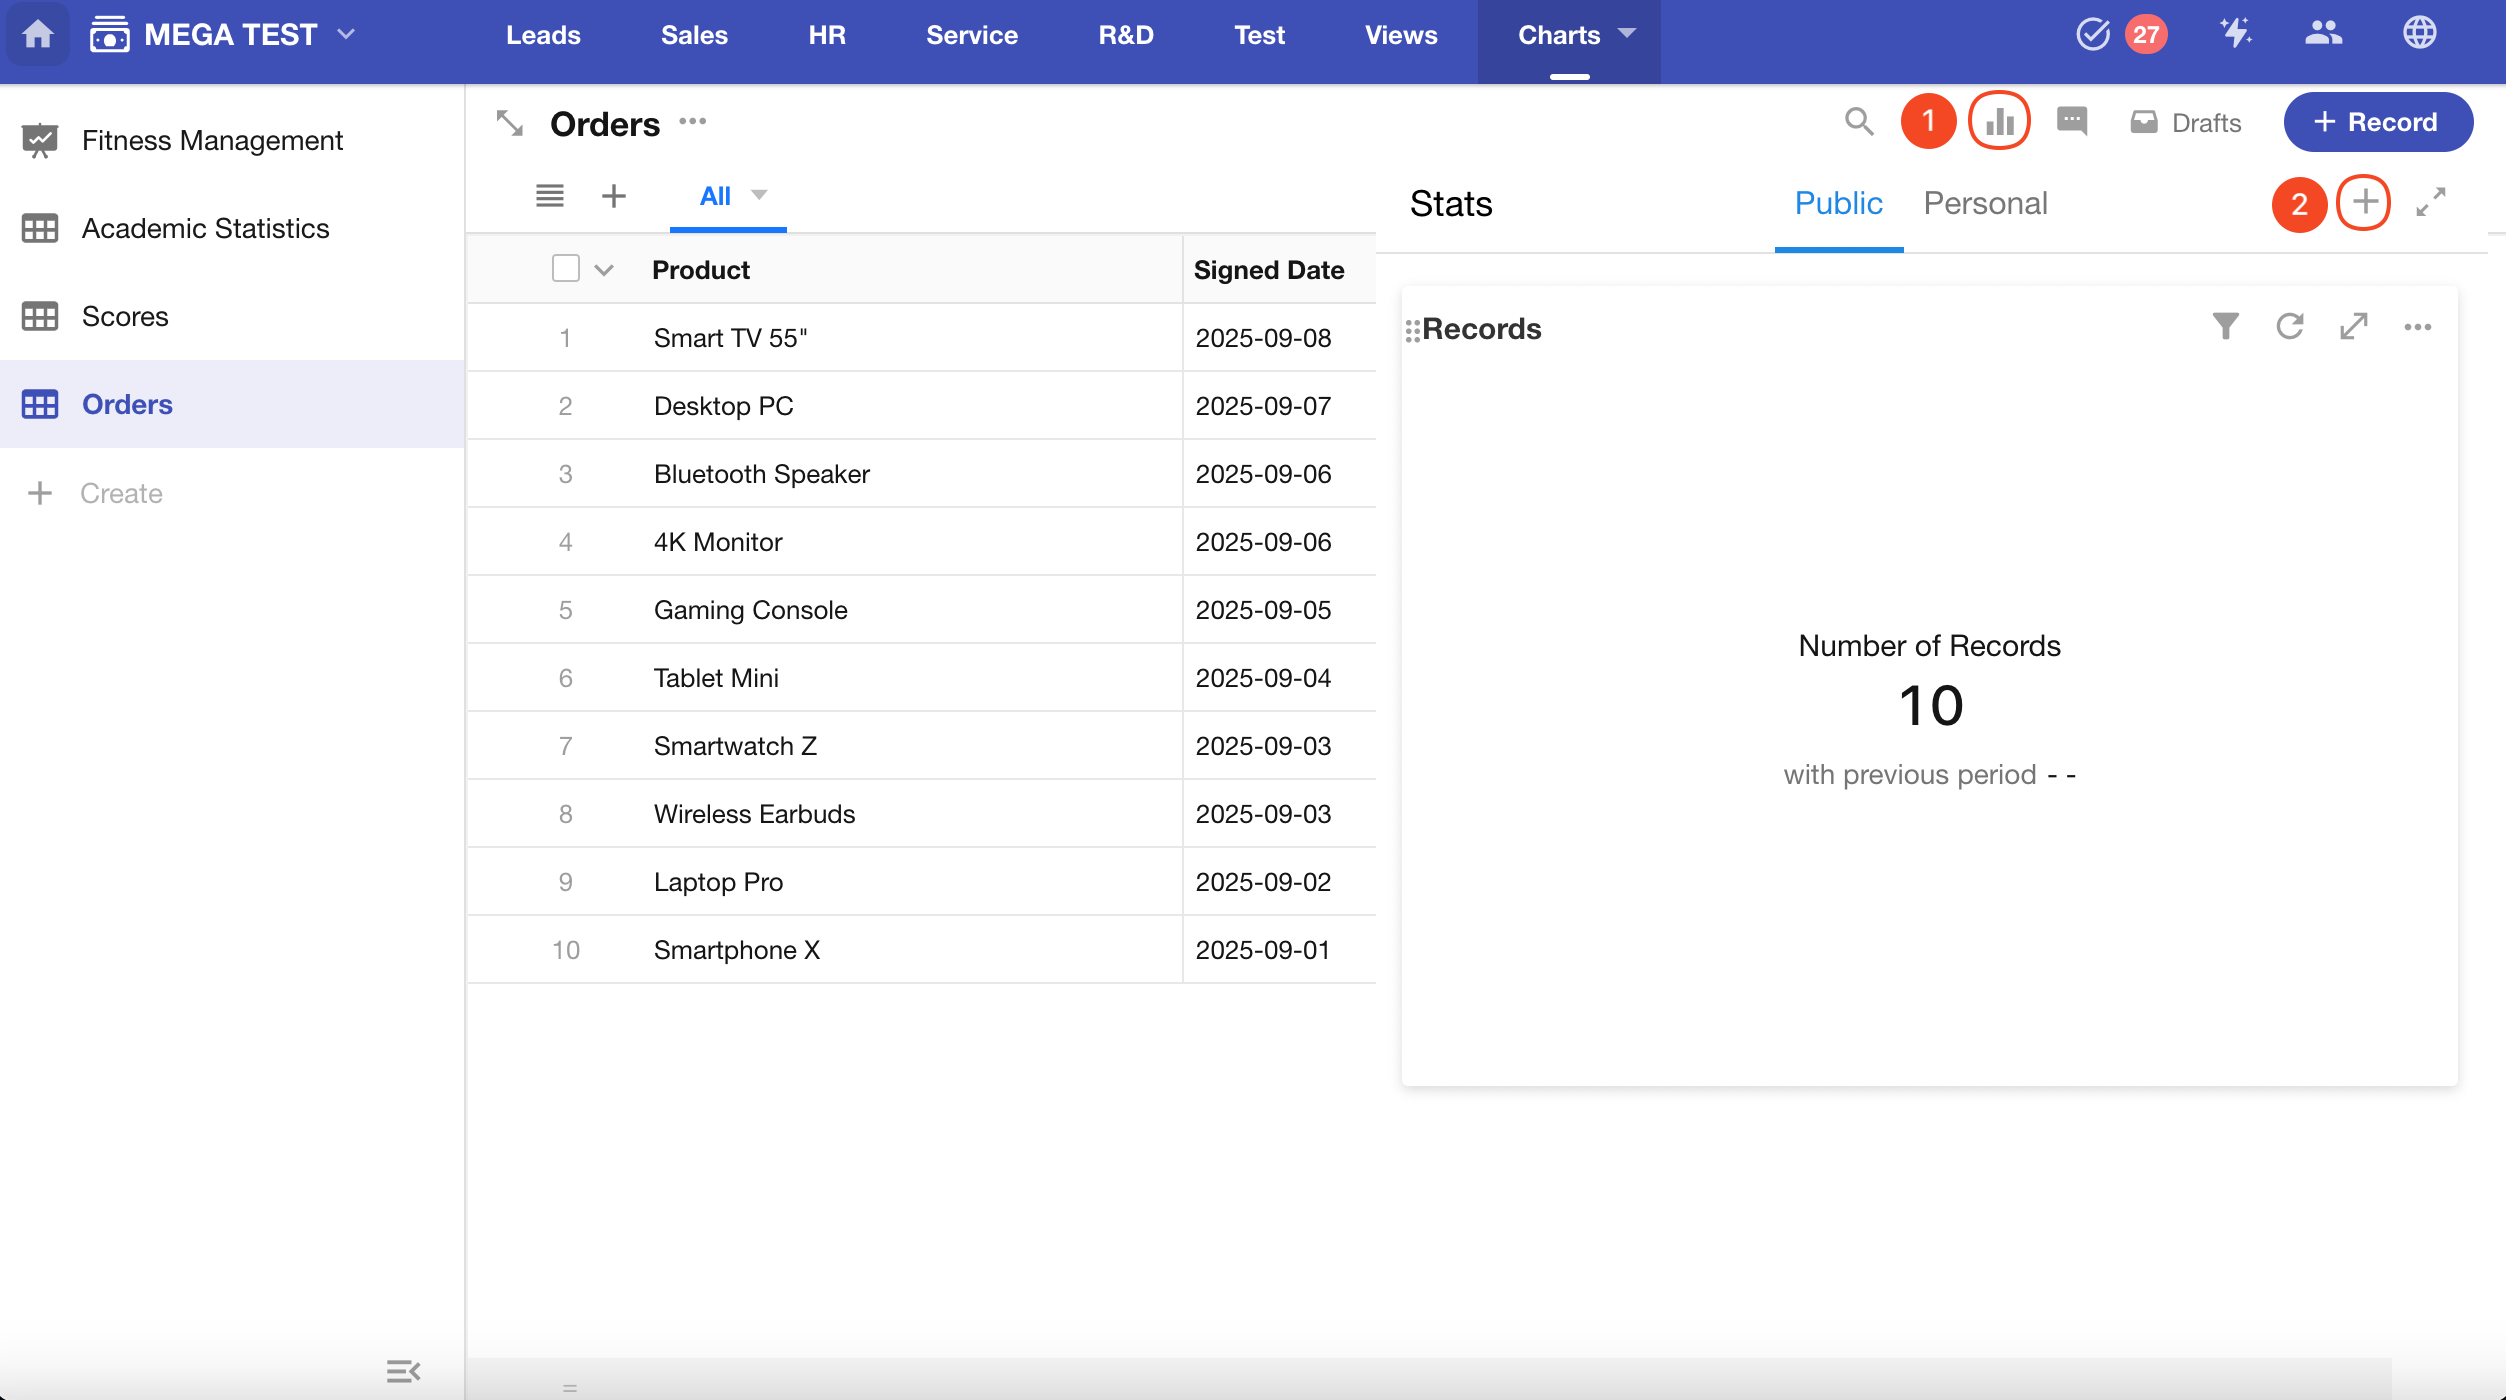Click the + Record button
The width and height of the screenshot is (2506, 1400).
pos(2377,122)
